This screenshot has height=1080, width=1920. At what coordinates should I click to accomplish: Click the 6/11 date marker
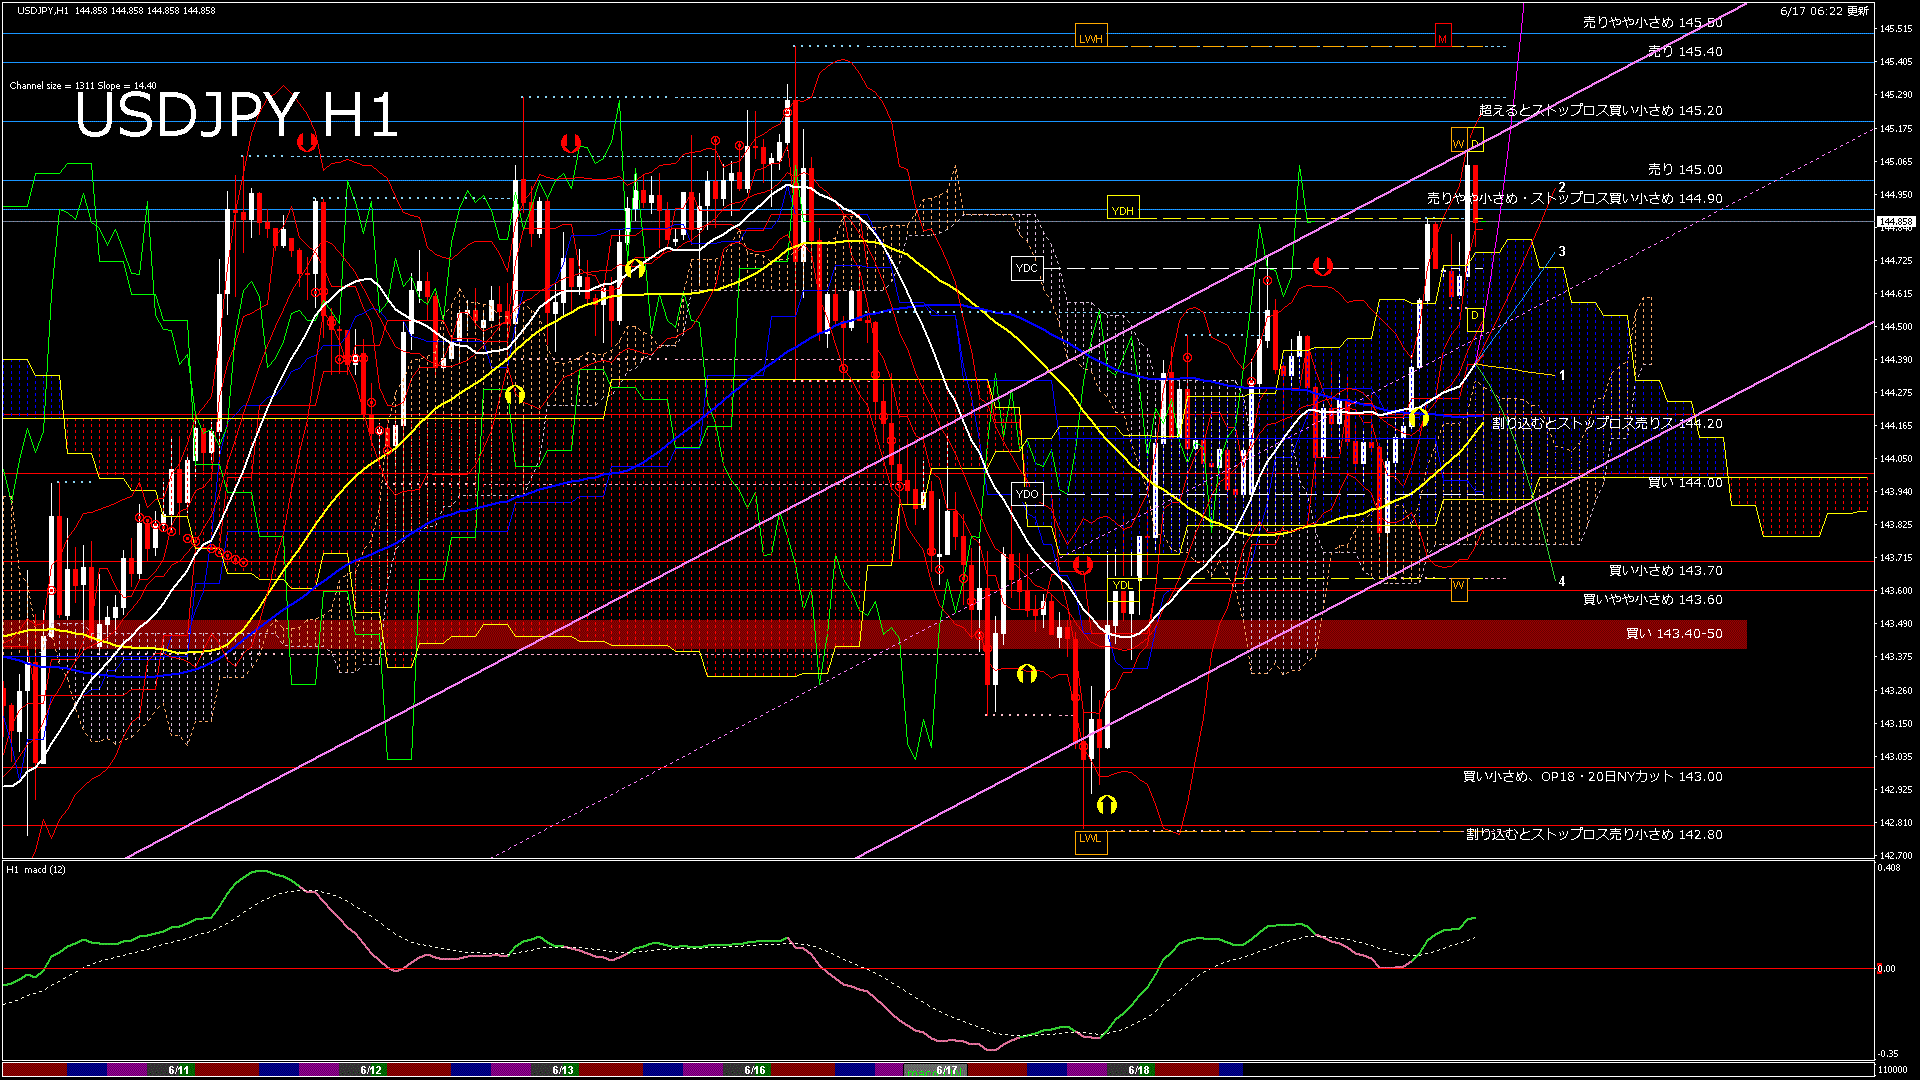tap(179, 1070)
